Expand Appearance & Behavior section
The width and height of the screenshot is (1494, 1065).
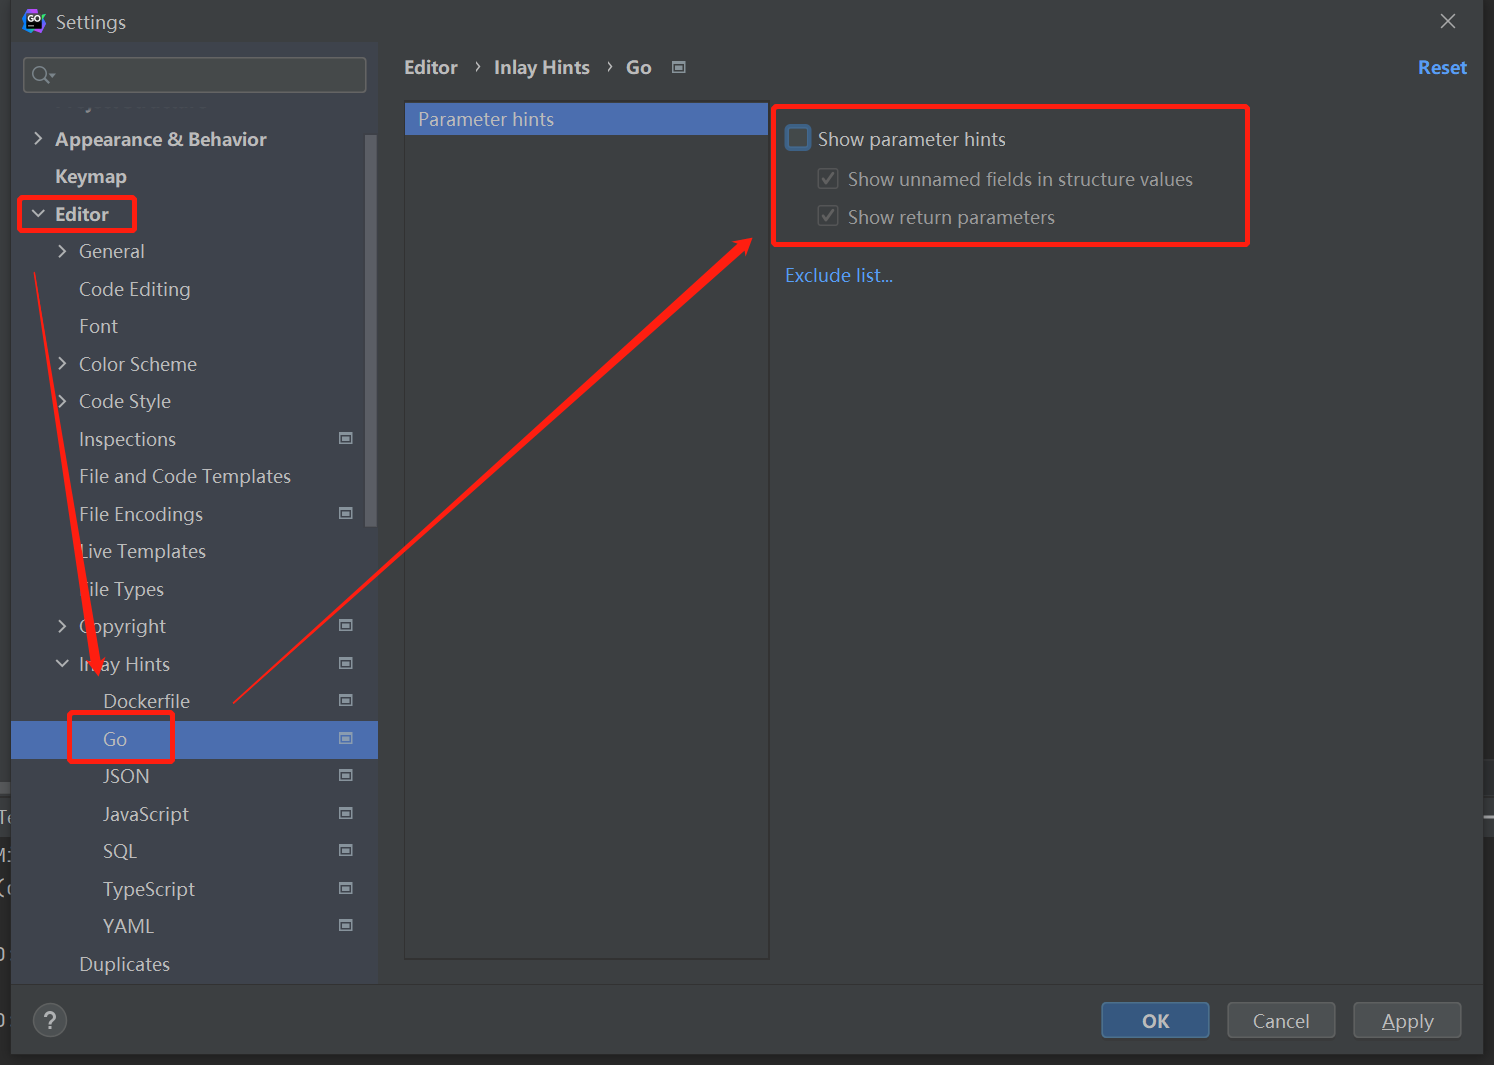(38, 139)
